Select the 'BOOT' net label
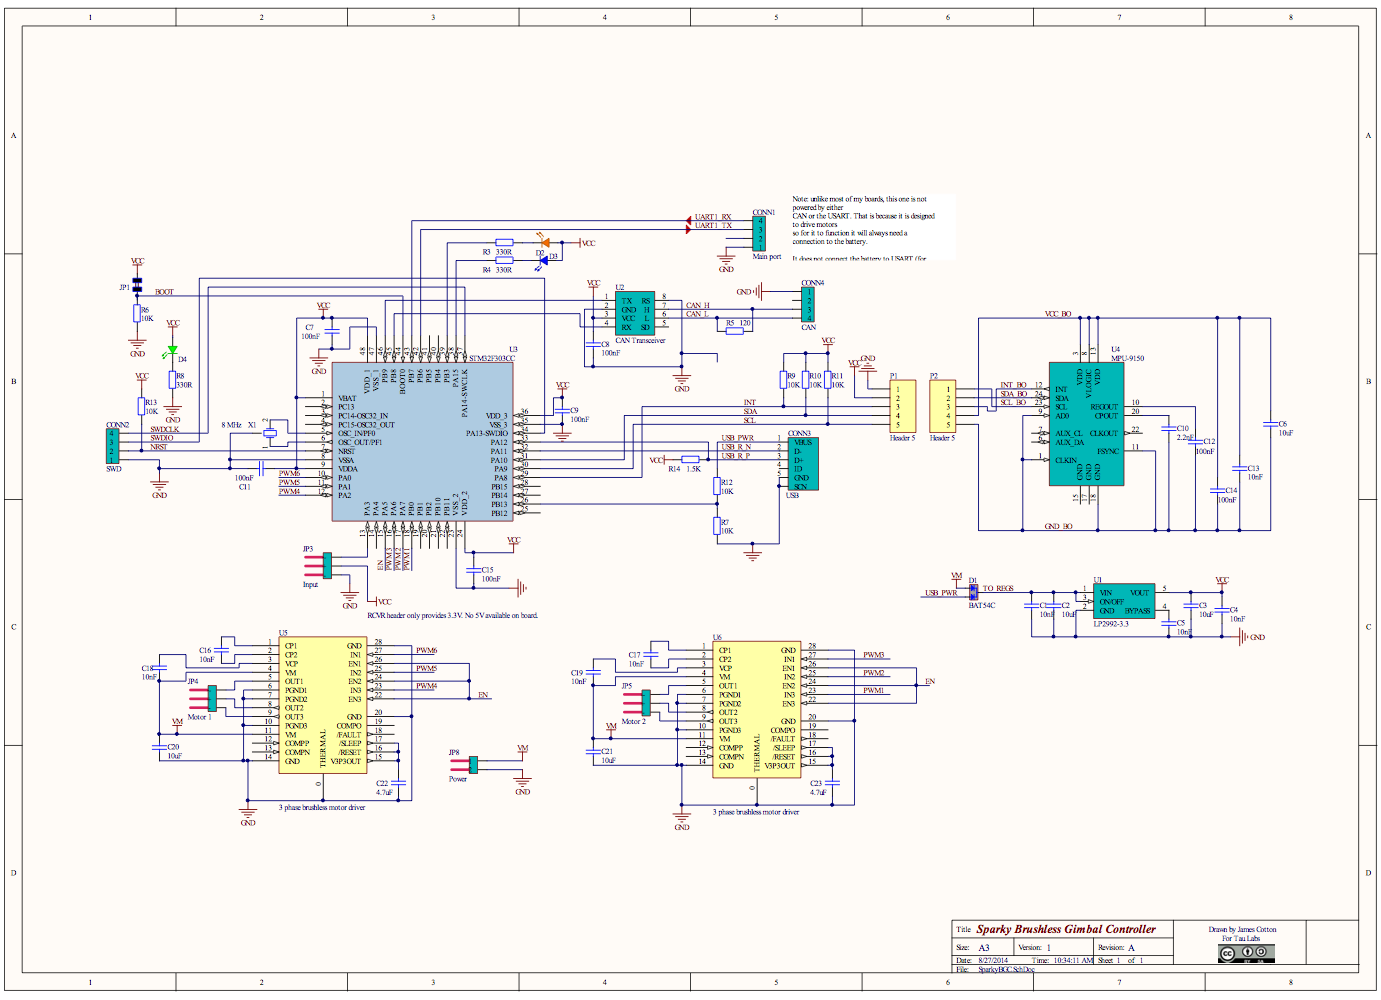 click(x=164, y=292)
